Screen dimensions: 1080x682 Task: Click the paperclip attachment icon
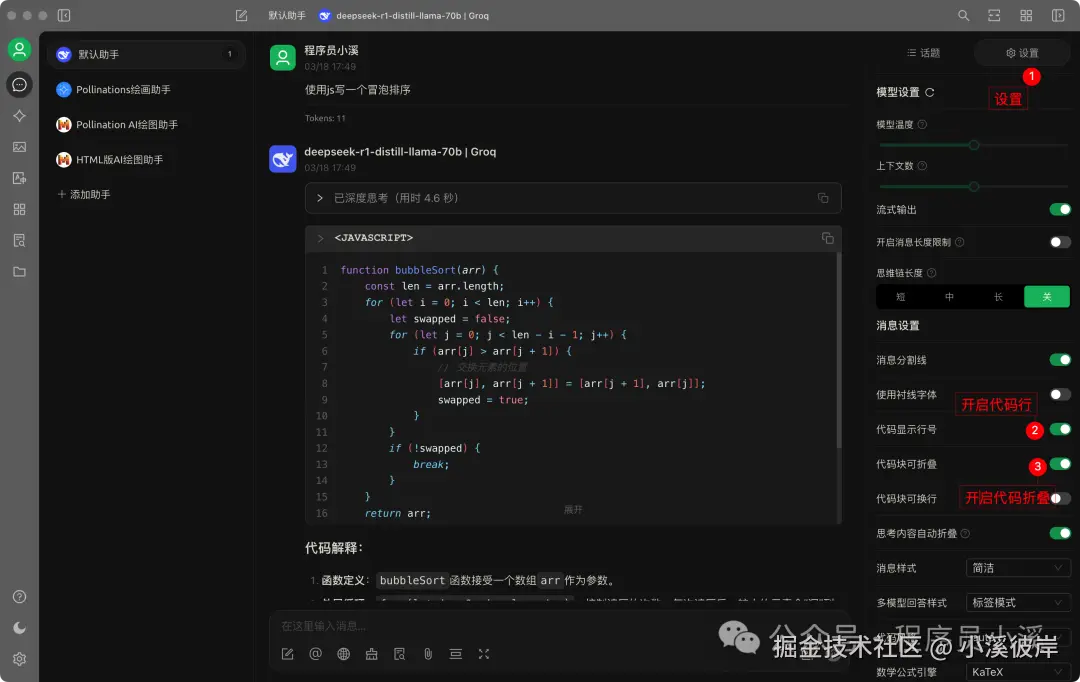click(x=428, y=653)
